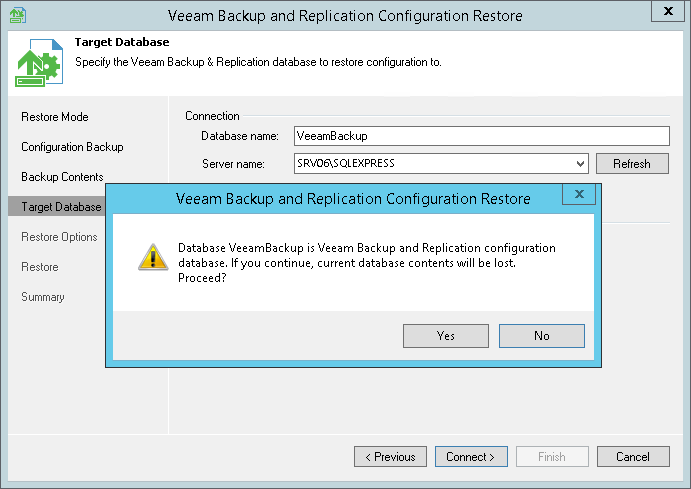Click the Server name combo box field
The image size is (691, 489).
pos(433,164)
